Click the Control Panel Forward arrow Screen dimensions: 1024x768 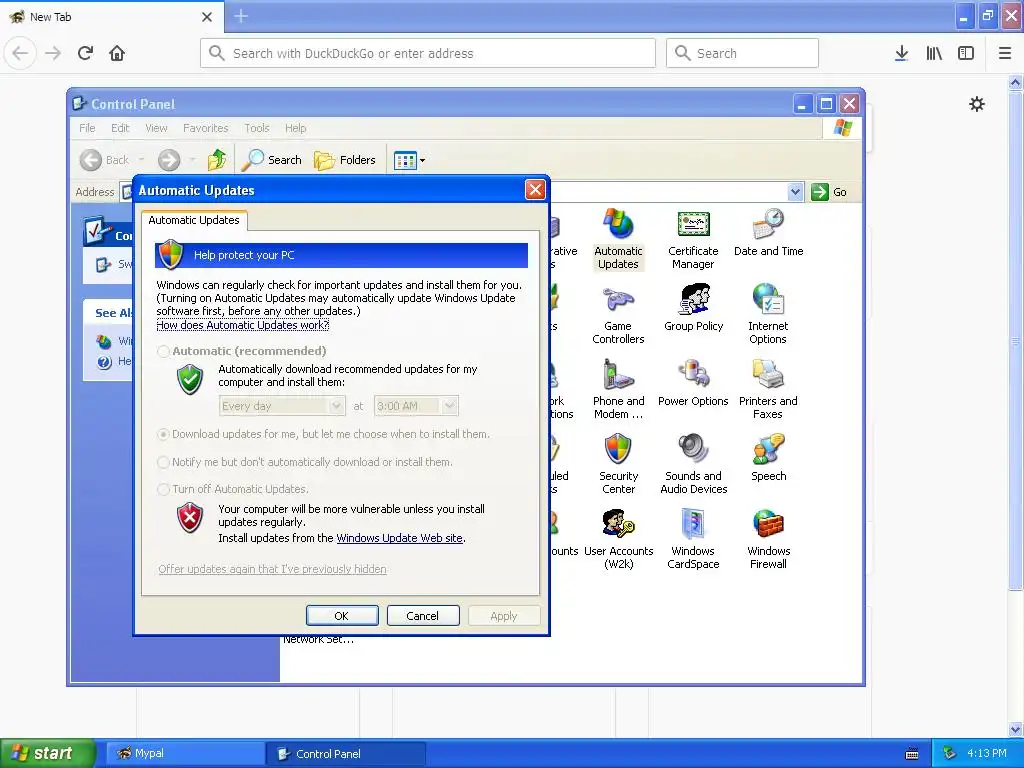(168, 159)
